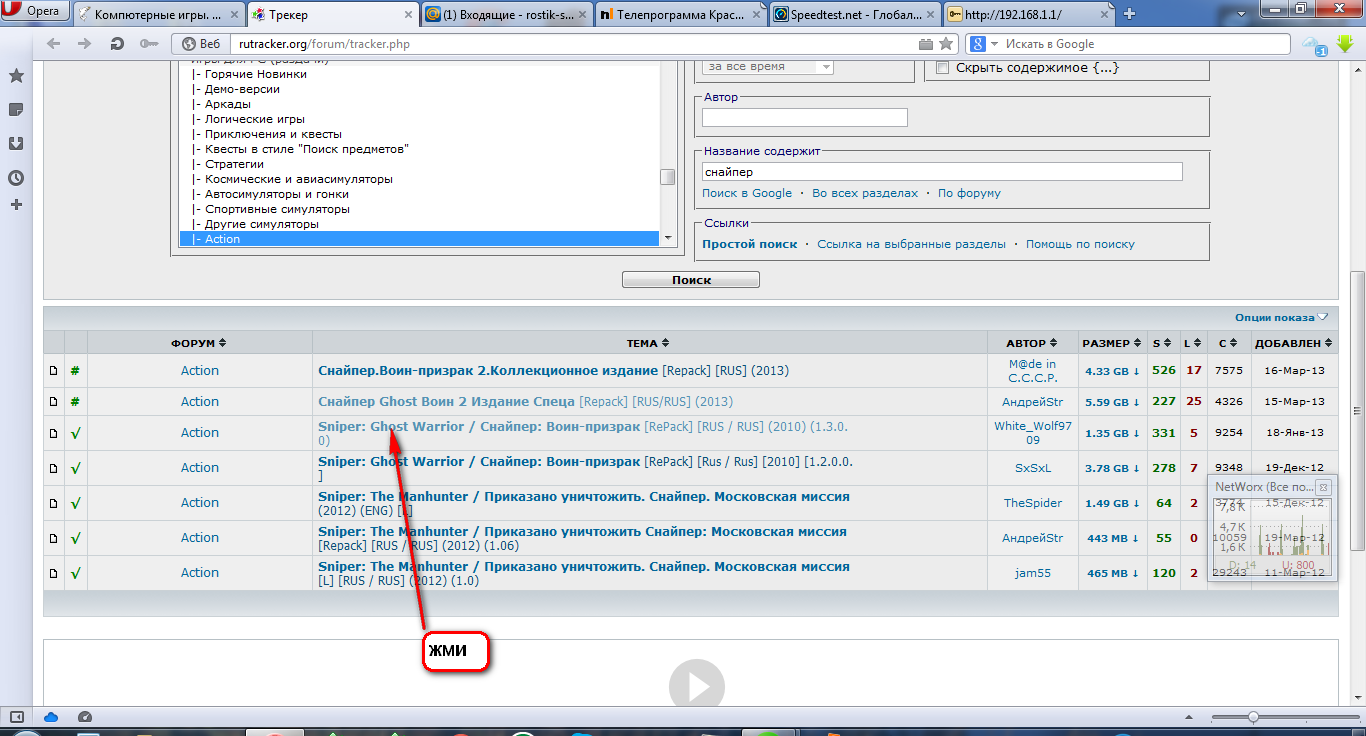Sort results by ТЕМА column

(x=648, y=343)
